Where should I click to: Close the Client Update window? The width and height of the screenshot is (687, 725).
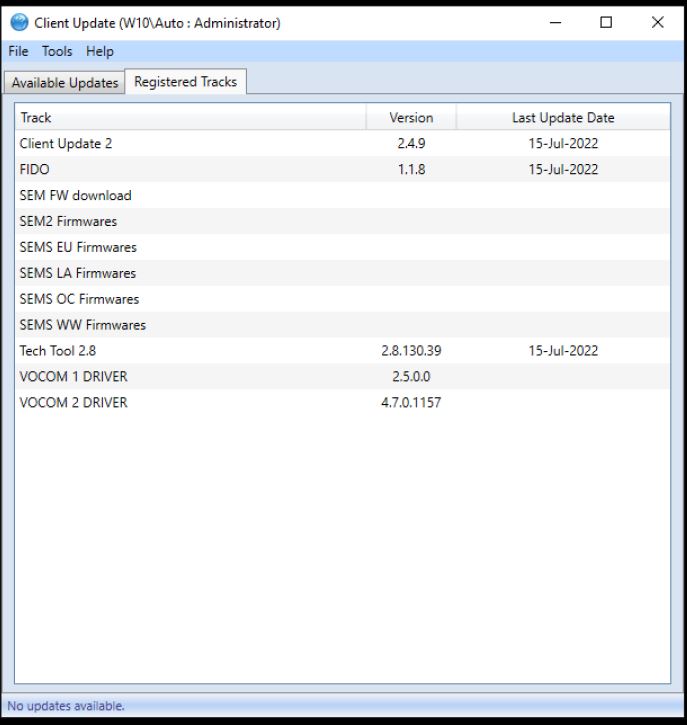click(x=657, y=22)
